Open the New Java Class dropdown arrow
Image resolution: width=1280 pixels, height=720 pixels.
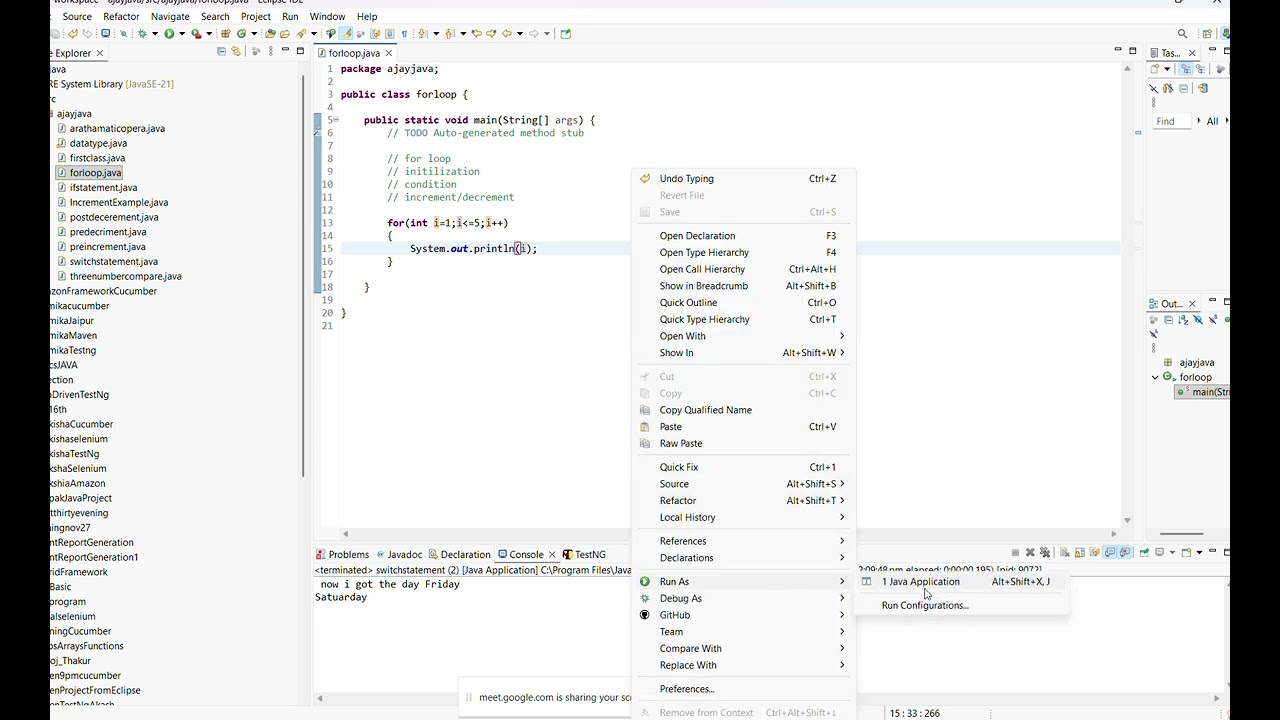tap(254, 33)
